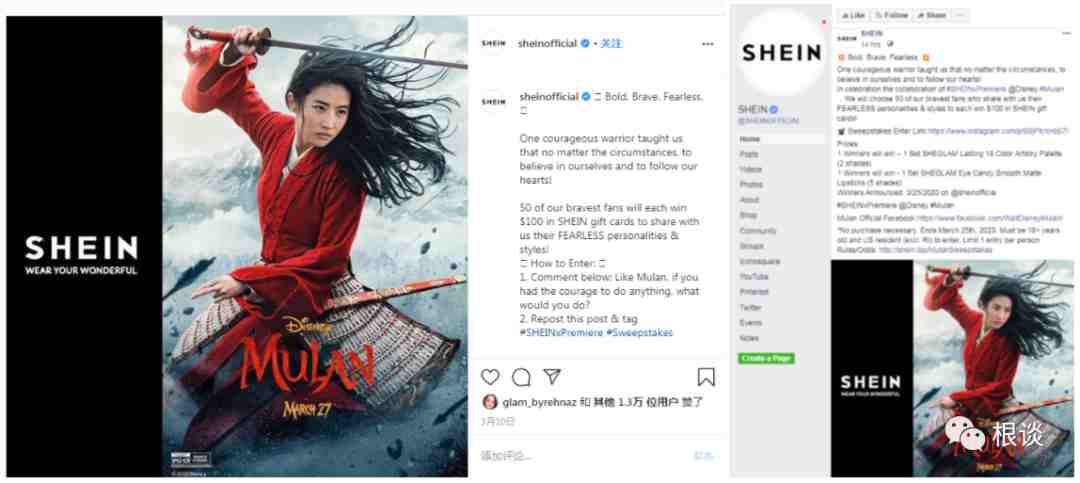Save the post with the bookmark icon

tap(706, 377)
